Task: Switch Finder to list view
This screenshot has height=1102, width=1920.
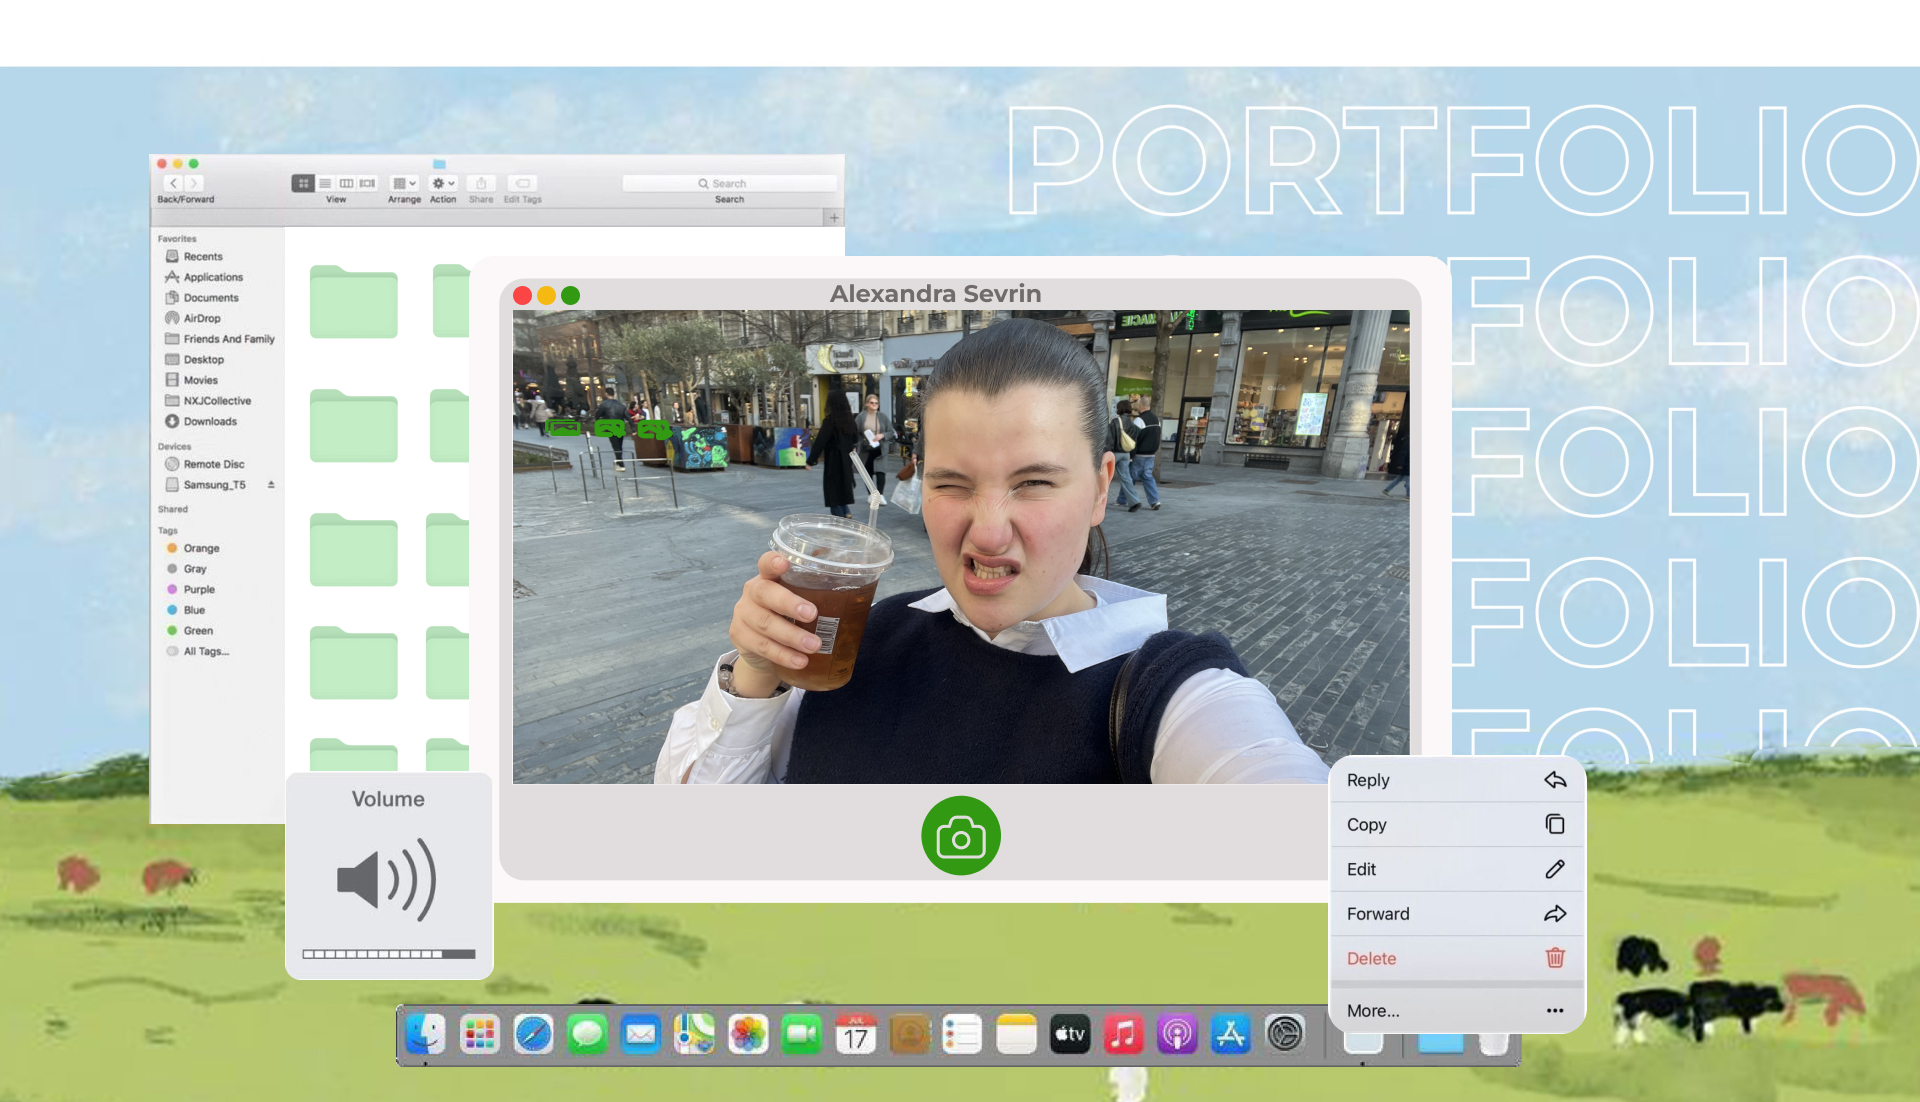Action: [x=325, y=183]
